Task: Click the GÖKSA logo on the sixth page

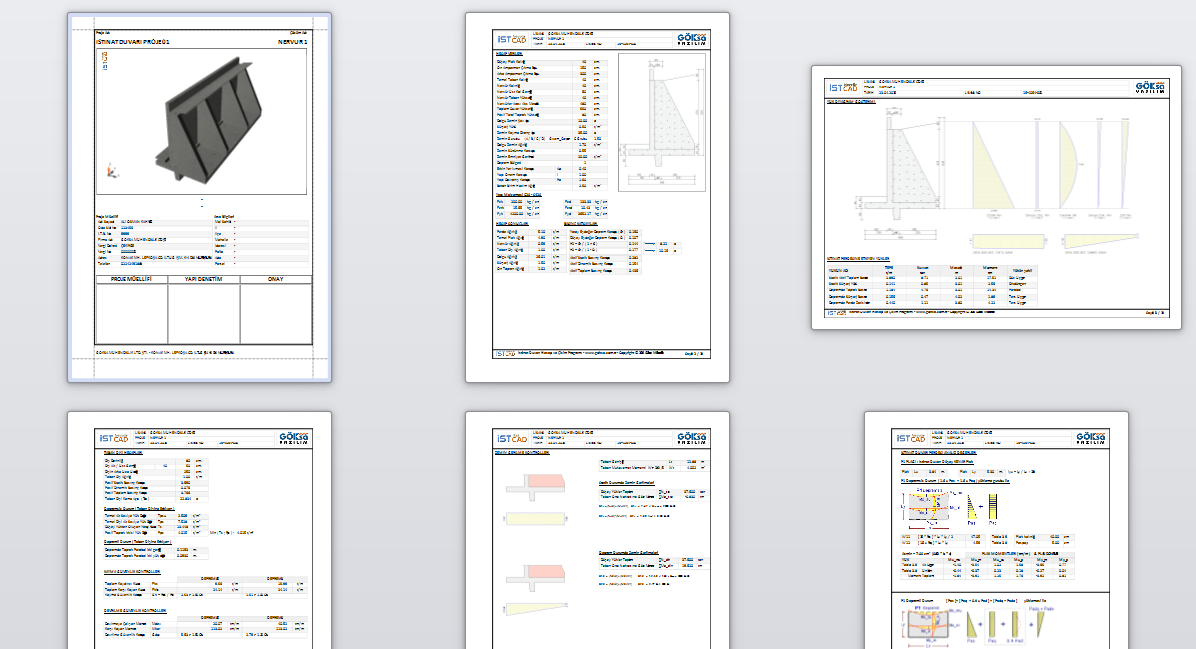Action: (1091, 438)
